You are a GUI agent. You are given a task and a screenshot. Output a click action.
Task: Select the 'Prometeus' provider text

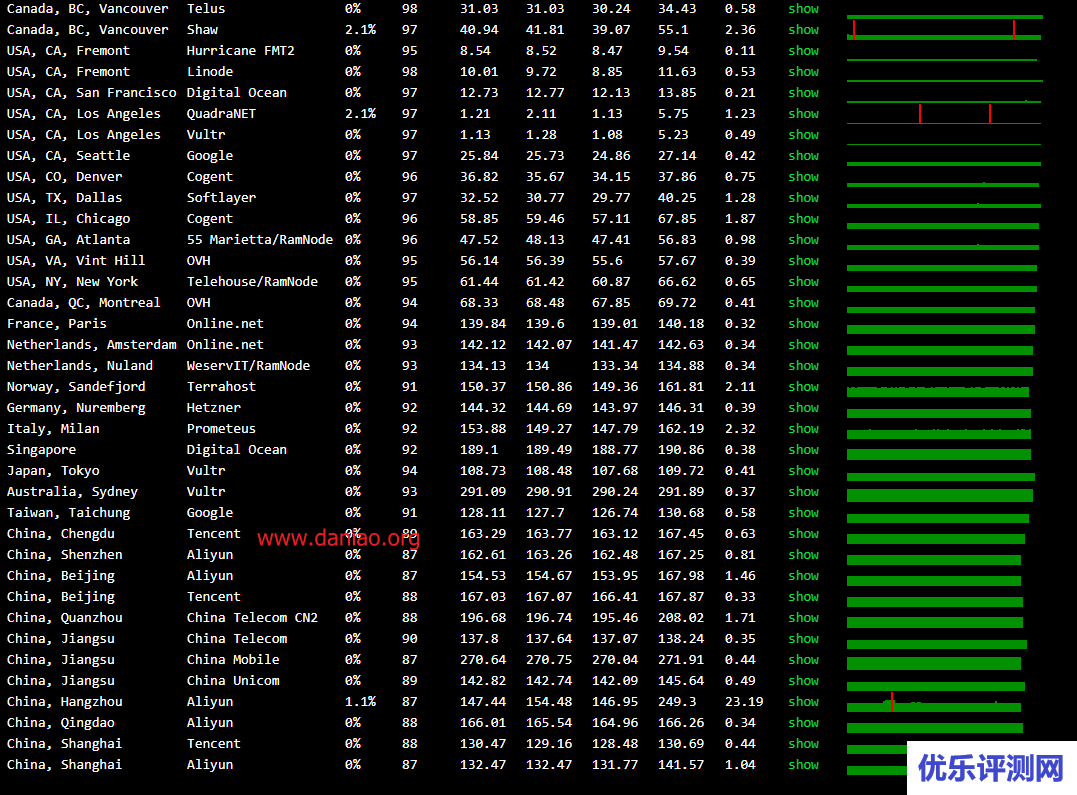pyautogui.click(x=221, y=429)
